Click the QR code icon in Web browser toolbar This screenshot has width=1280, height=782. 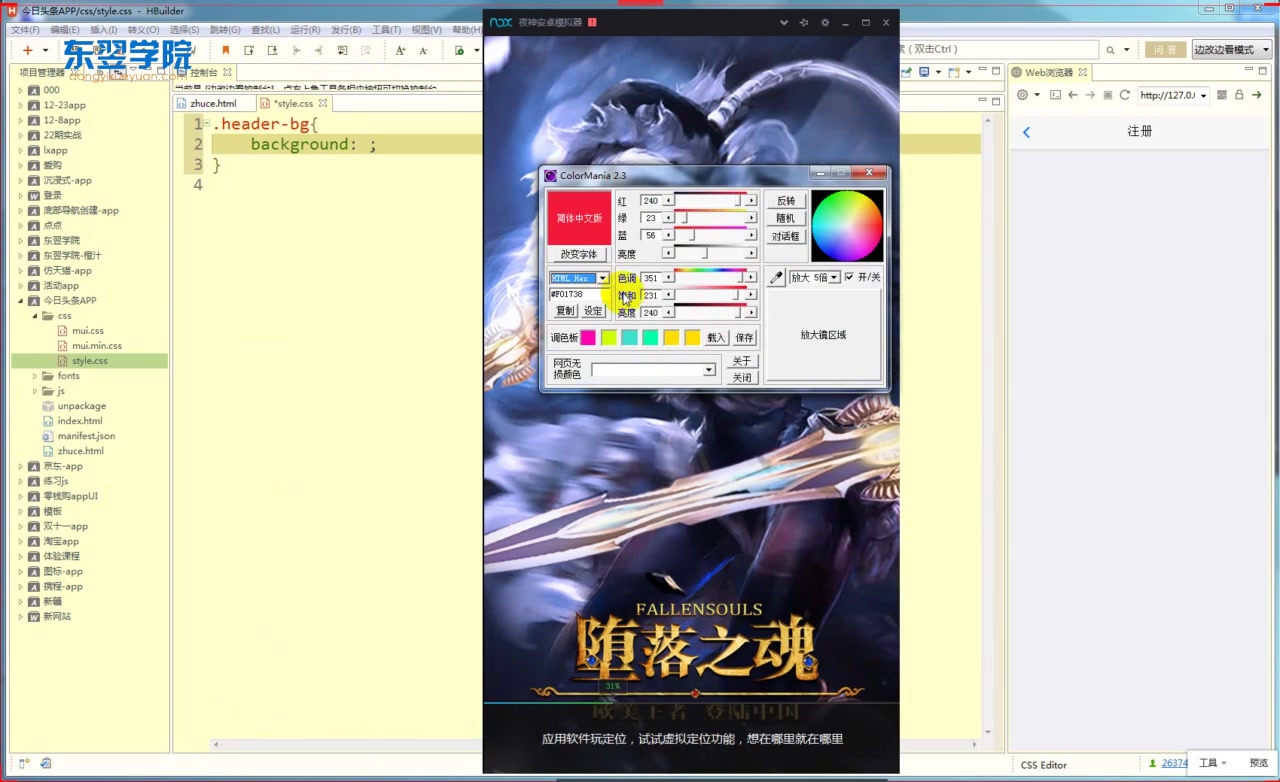click(x=1222, y=95)
